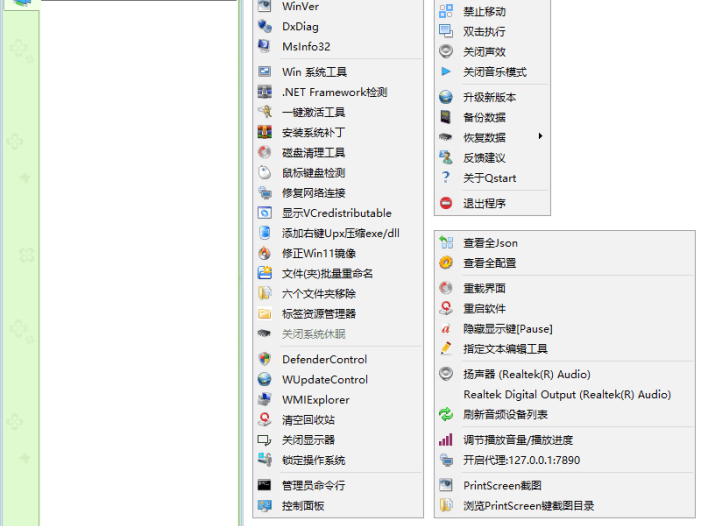Choose 重载界面 menu entry

(x=565, y=288)
